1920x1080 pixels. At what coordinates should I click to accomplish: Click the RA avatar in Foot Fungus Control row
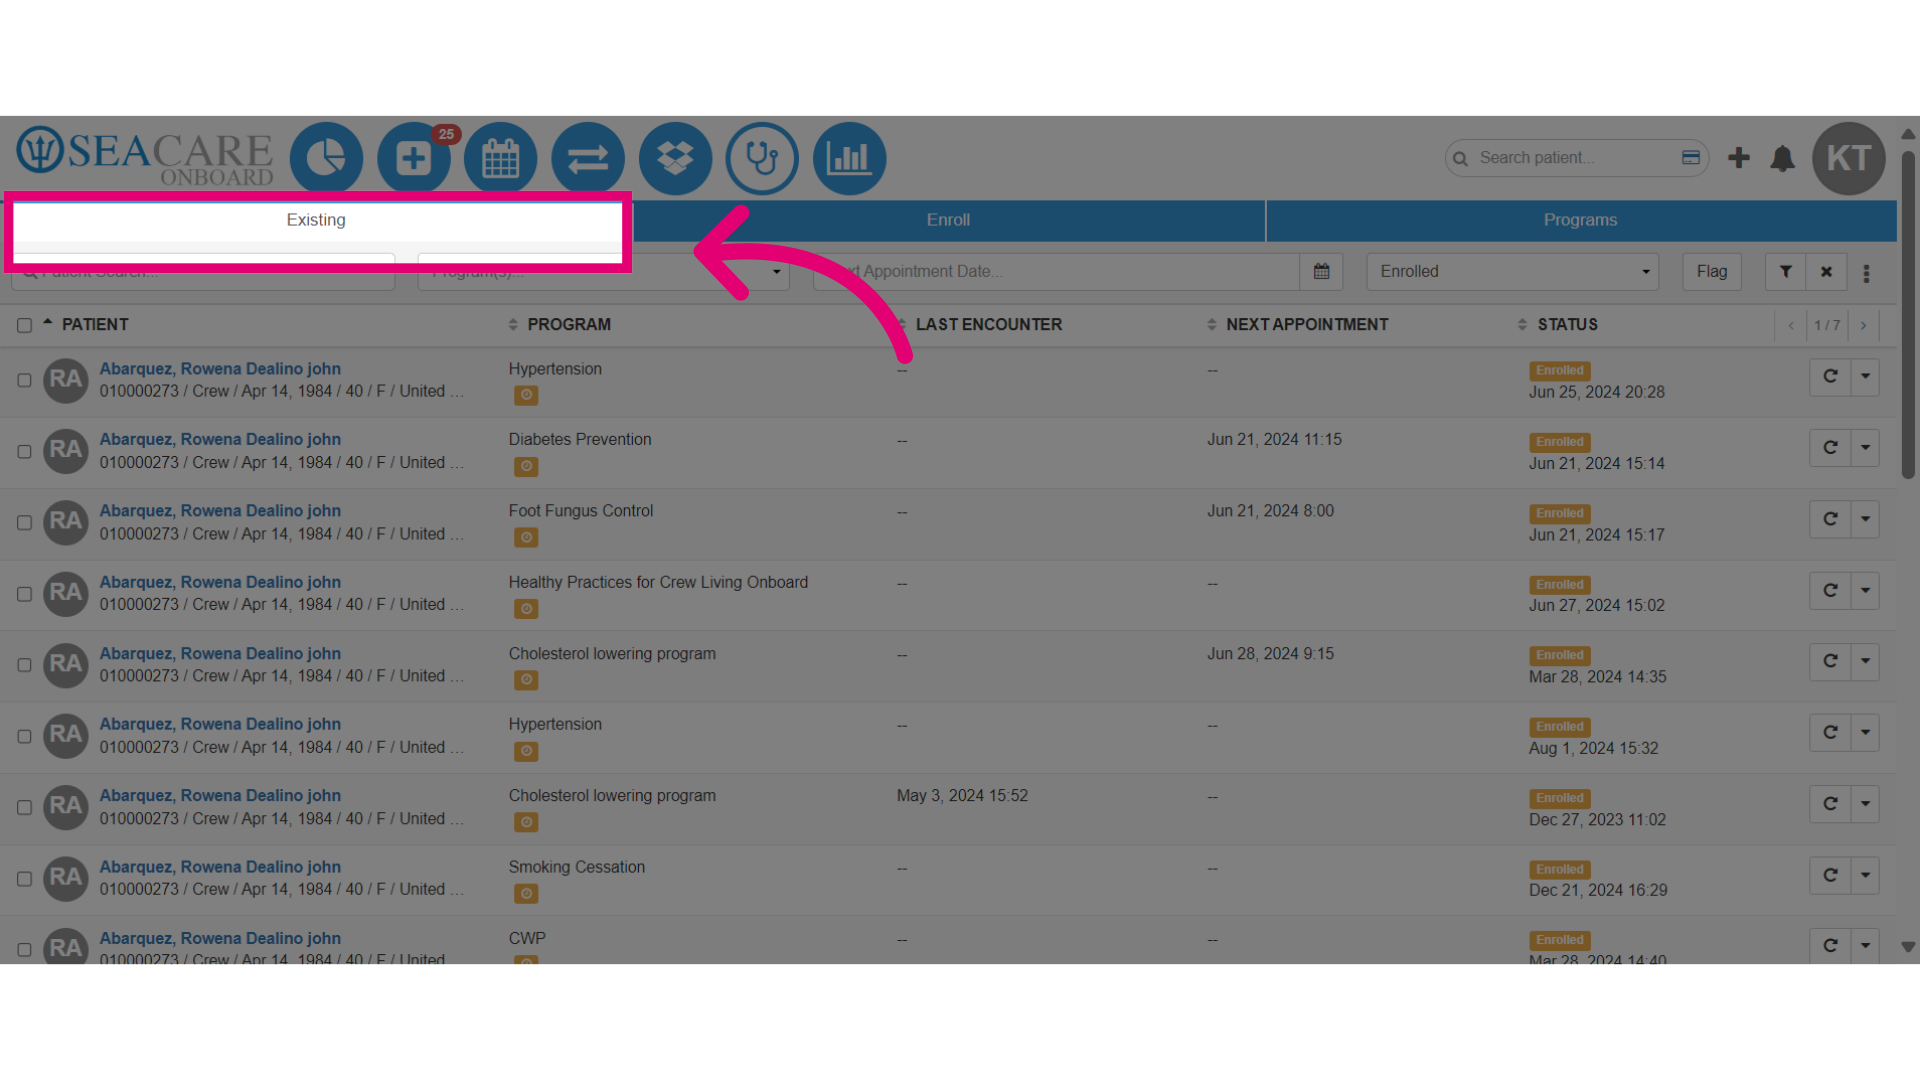tap(66, 522)
